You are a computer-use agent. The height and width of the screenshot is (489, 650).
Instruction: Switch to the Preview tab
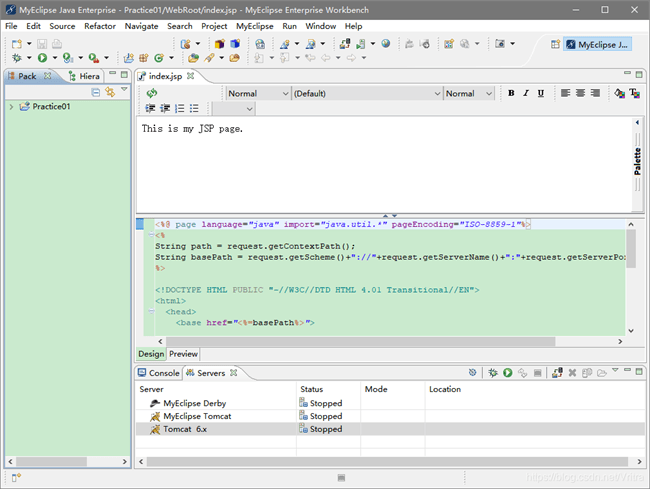(x=183, y=354)
